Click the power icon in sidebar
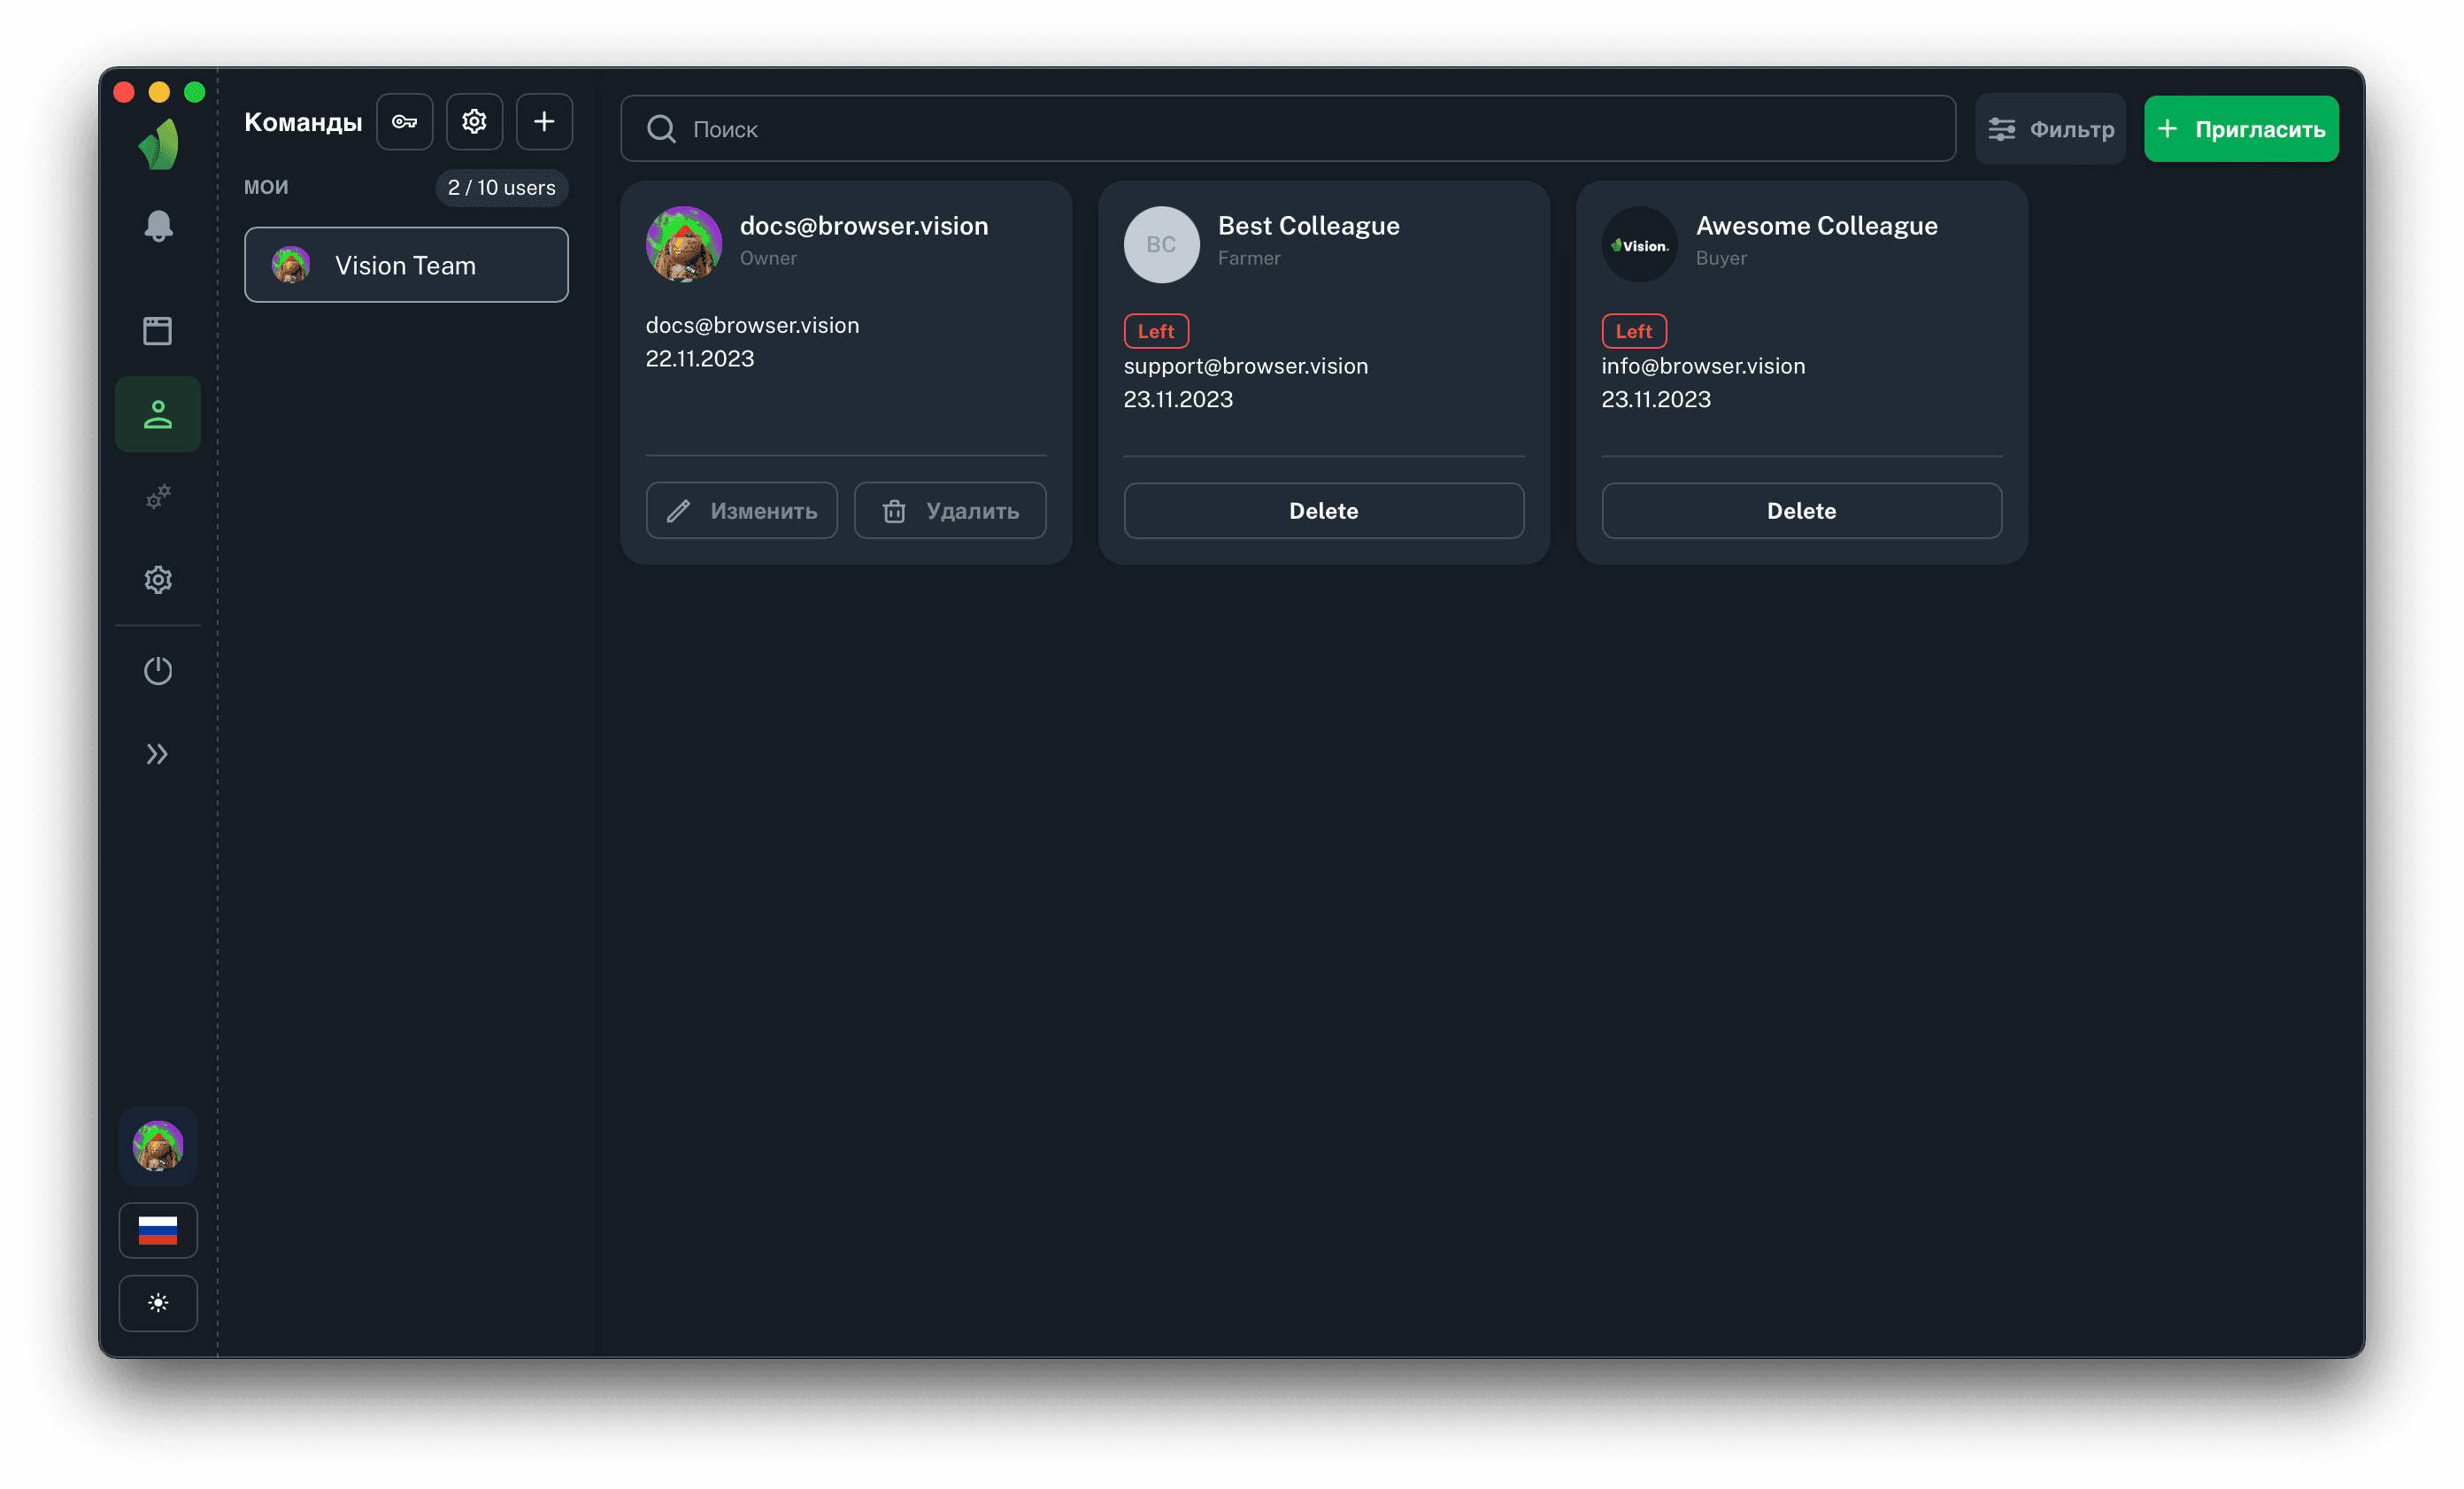Viewport: 2464px width, 1489px height. pos(158,670)
